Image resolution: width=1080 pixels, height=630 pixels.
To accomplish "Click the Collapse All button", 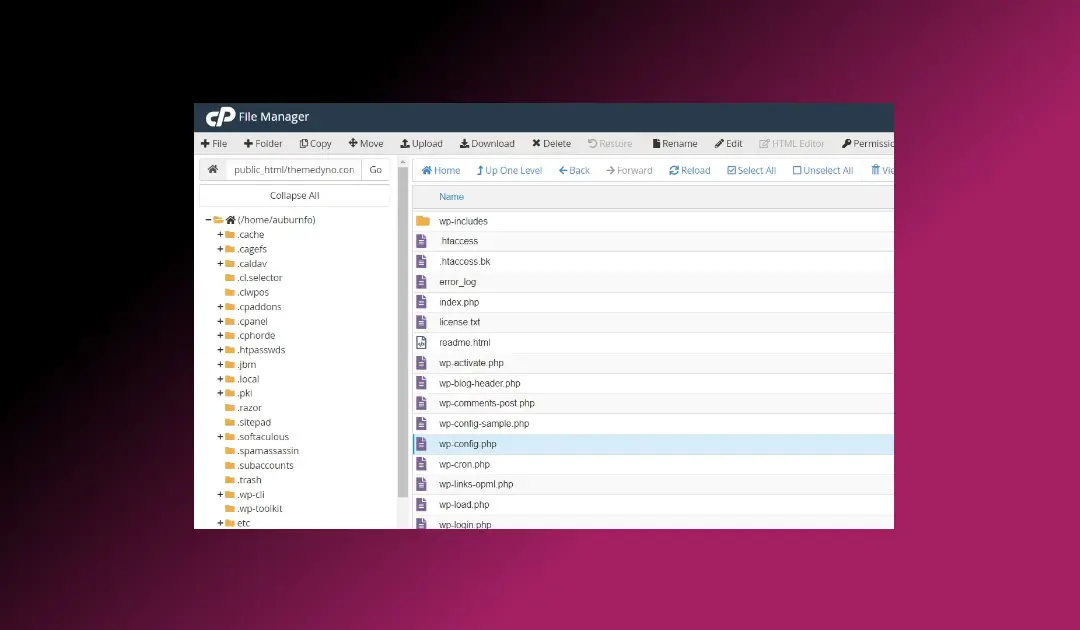I will point(293,195).
